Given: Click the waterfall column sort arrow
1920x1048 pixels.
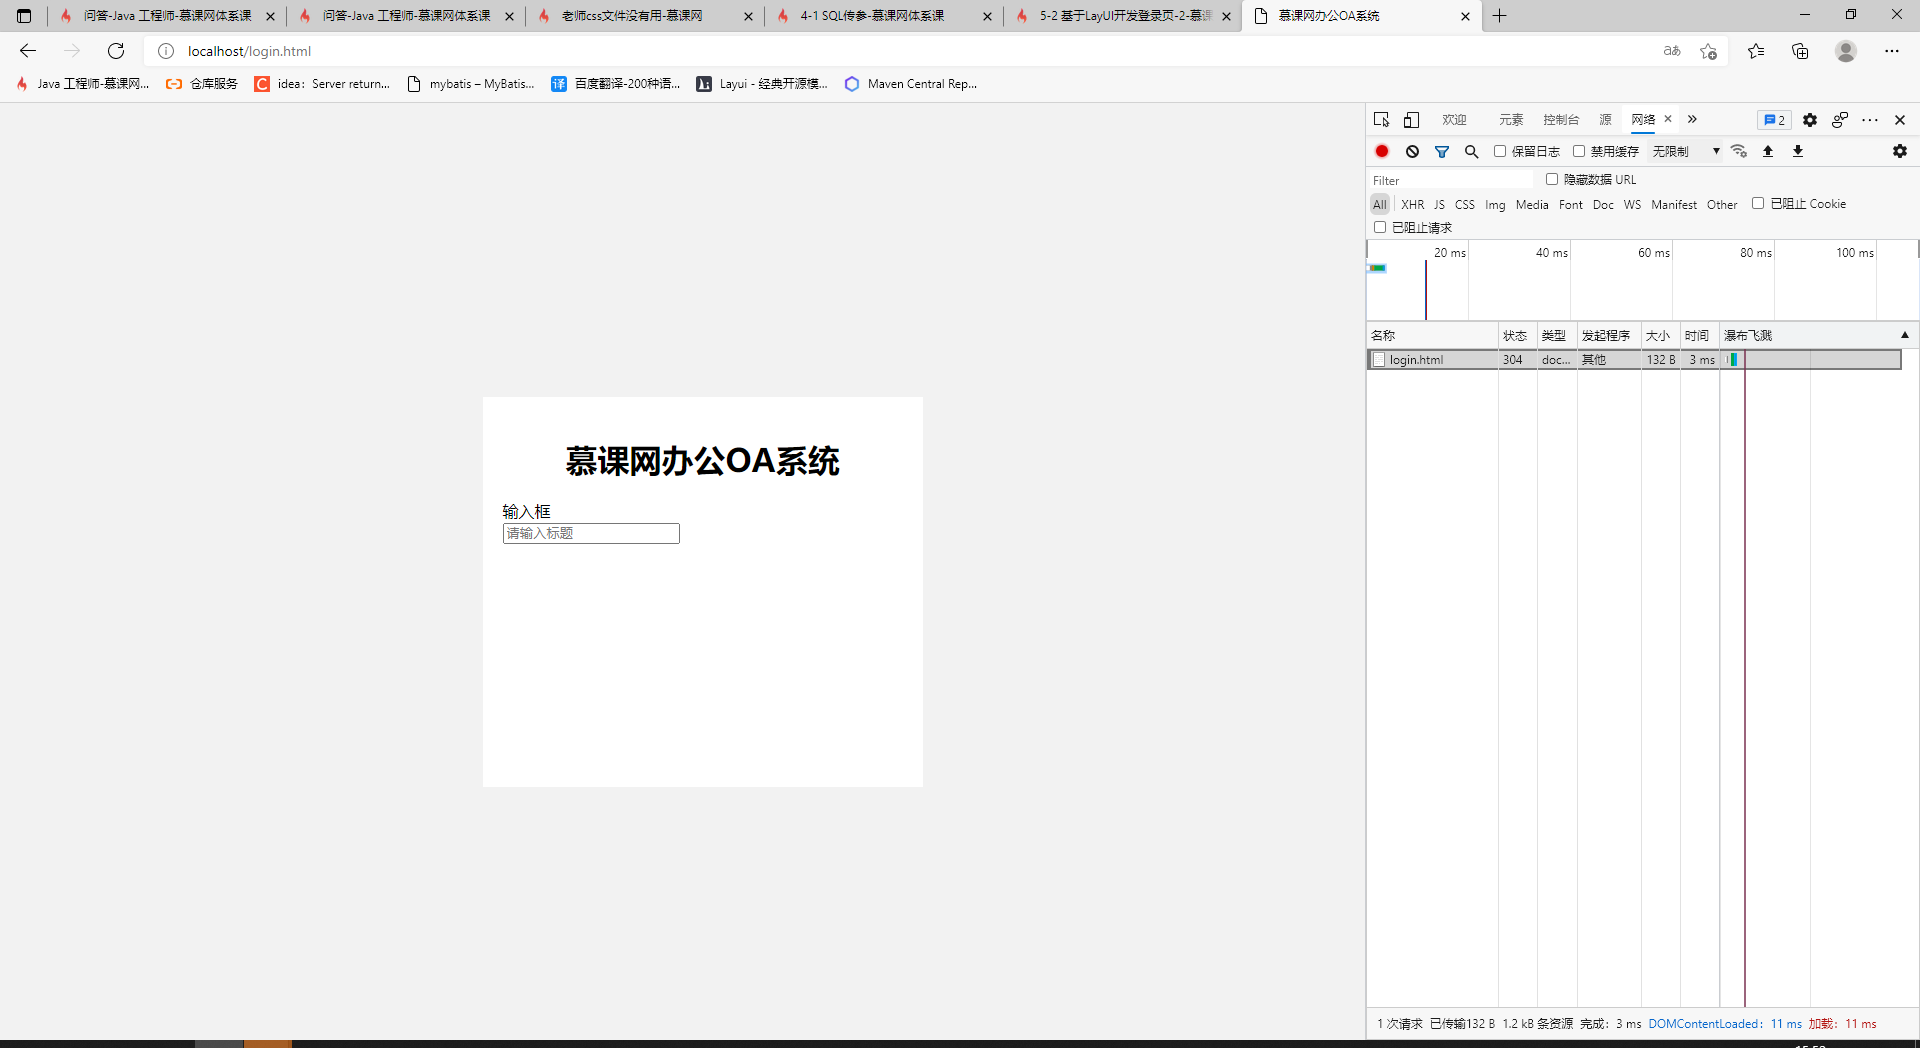Looking at the screenshot, I should tap(1905, 335).
